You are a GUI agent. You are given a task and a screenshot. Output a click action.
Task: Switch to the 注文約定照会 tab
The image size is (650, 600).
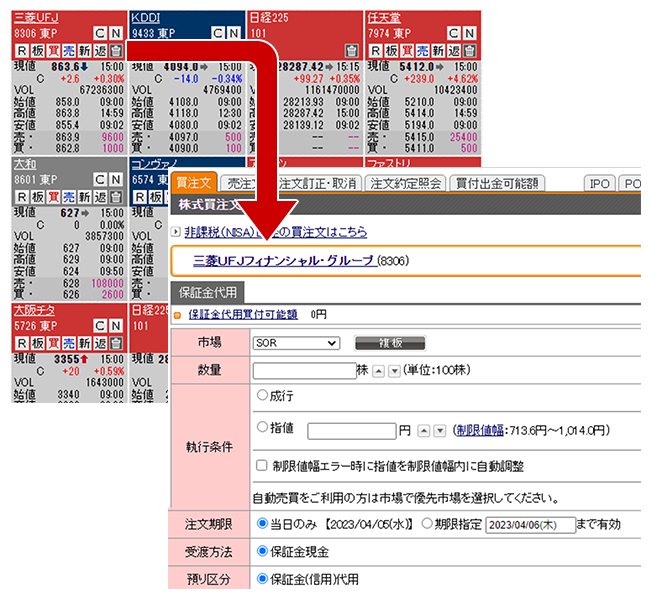tap(405, 183)
